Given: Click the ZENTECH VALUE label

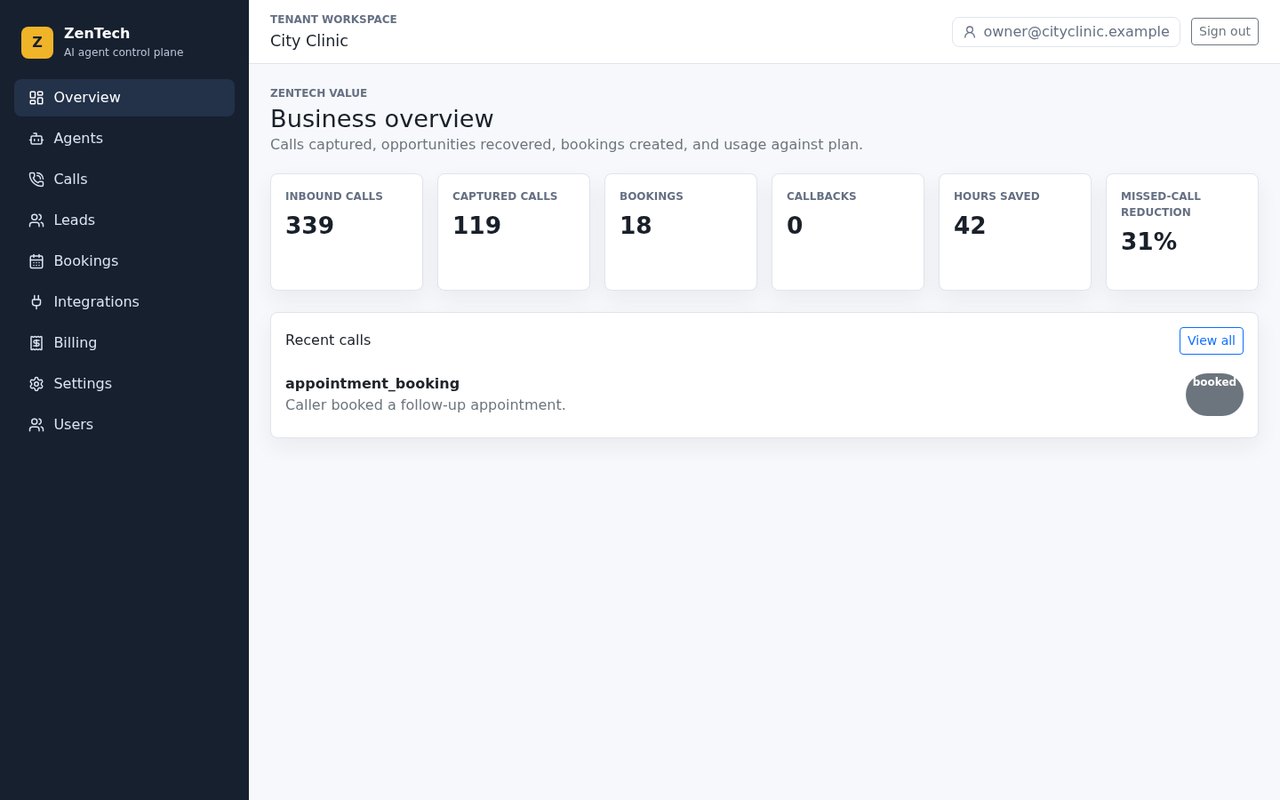Looking at the screenshot, I should coord(318,94).
